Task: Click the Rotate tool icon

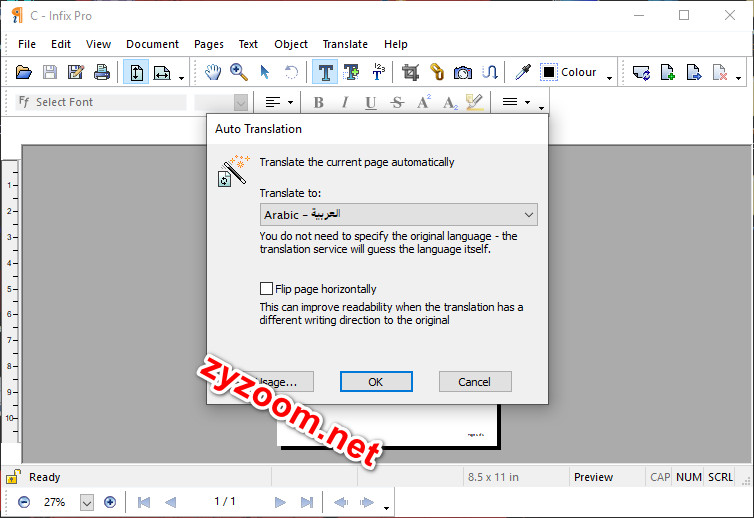Action: click(291, 73)
